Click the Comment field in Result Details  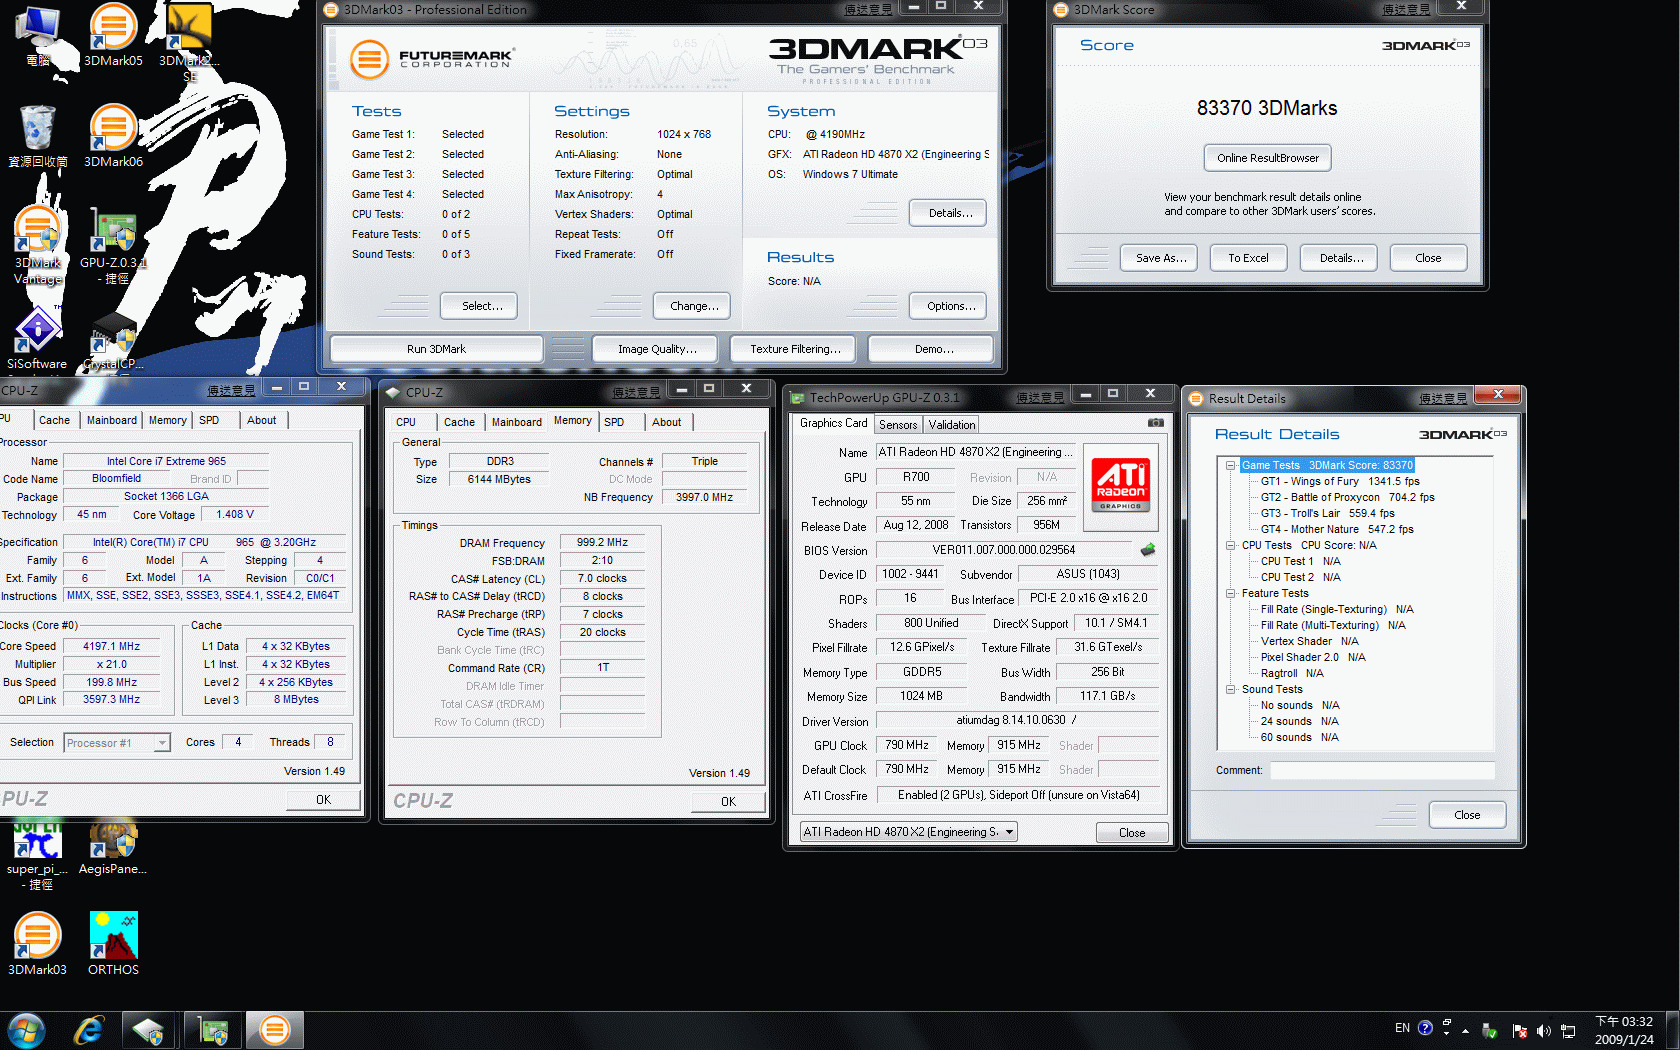coord(1381,770)
